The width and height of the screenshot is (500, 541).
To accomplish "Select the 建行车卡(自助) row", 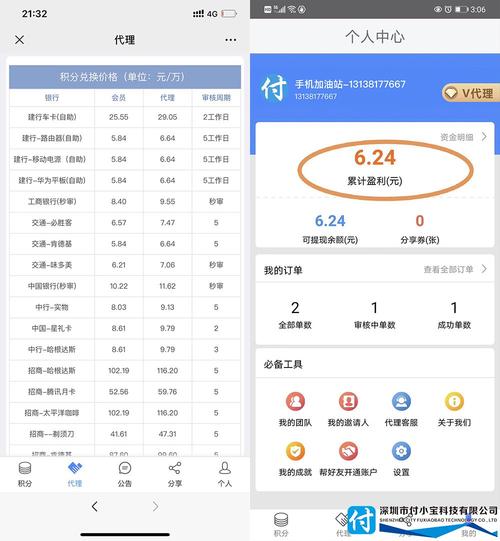I will tap(125, 117).
